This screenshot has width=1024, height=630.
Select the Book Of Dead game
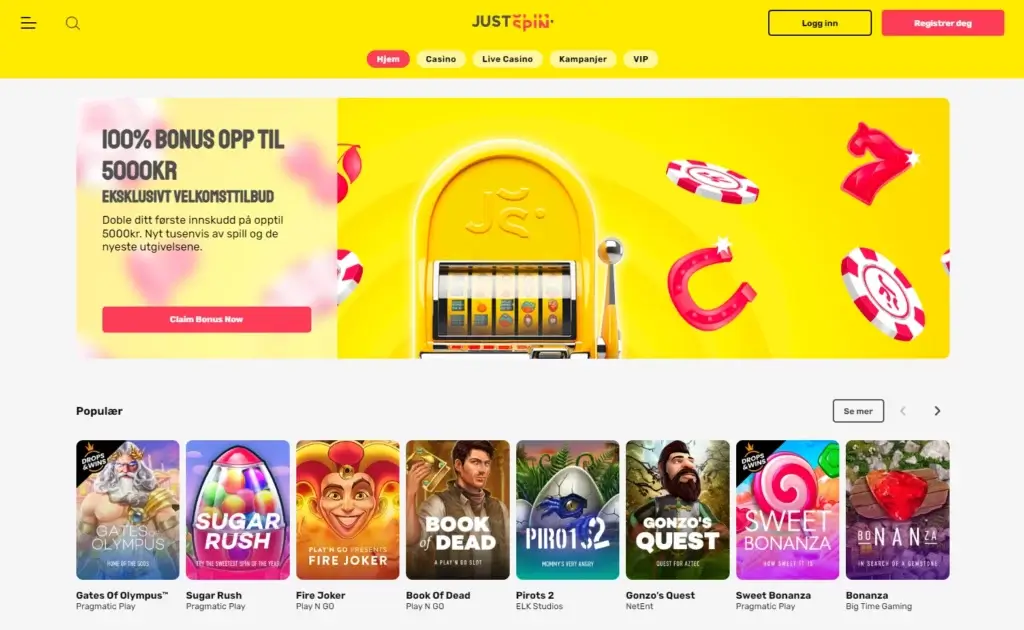click(x=458, y=510)
